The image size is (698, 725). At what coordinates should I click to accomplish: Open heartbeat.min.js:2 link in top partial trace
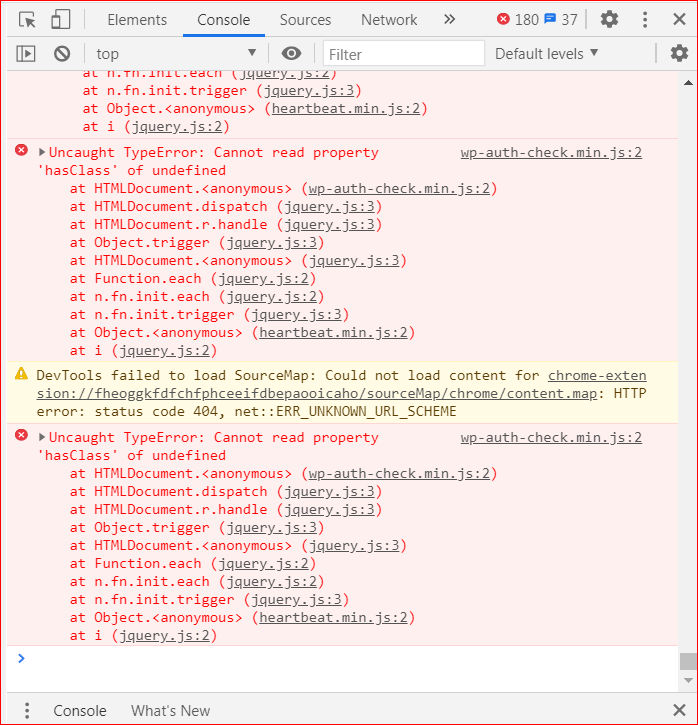(x=346, y=109)
